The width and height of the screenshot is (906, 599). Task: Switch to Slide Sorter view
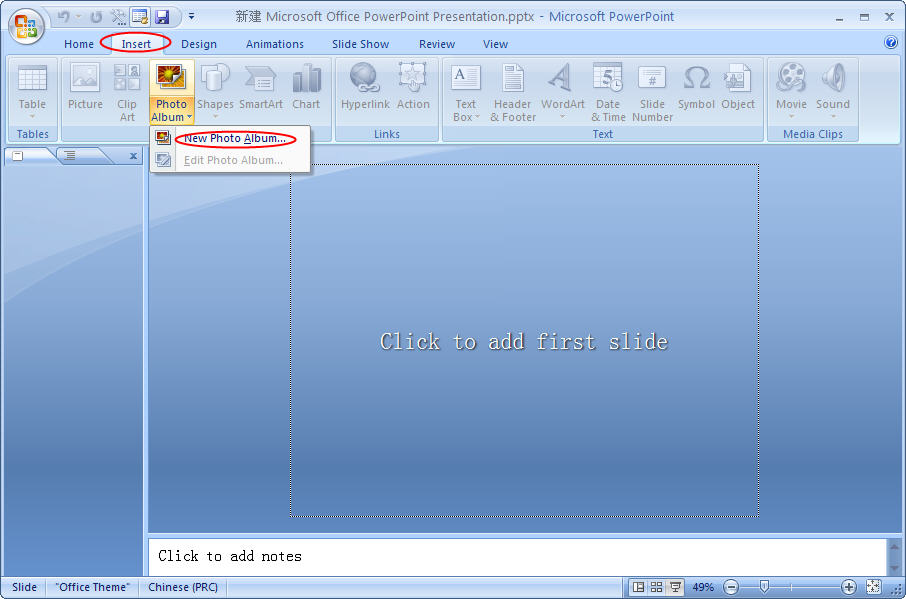[656, 587]
